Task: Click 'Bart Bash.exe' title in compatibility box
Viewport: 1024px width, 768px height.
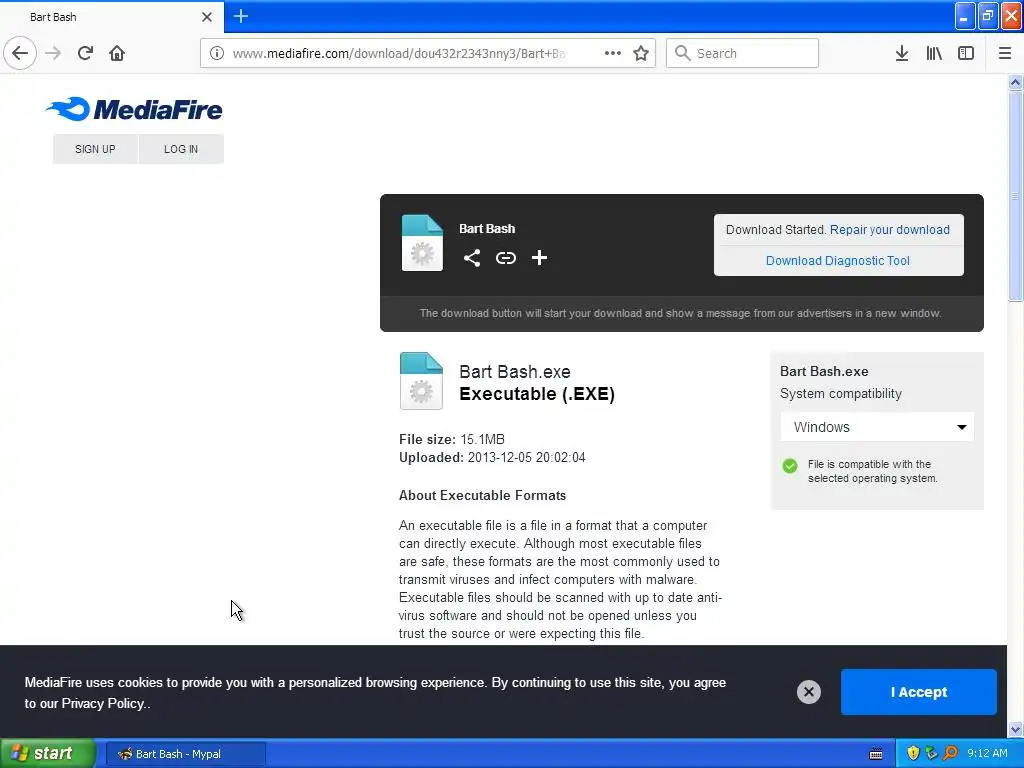Action: point(824,372)
